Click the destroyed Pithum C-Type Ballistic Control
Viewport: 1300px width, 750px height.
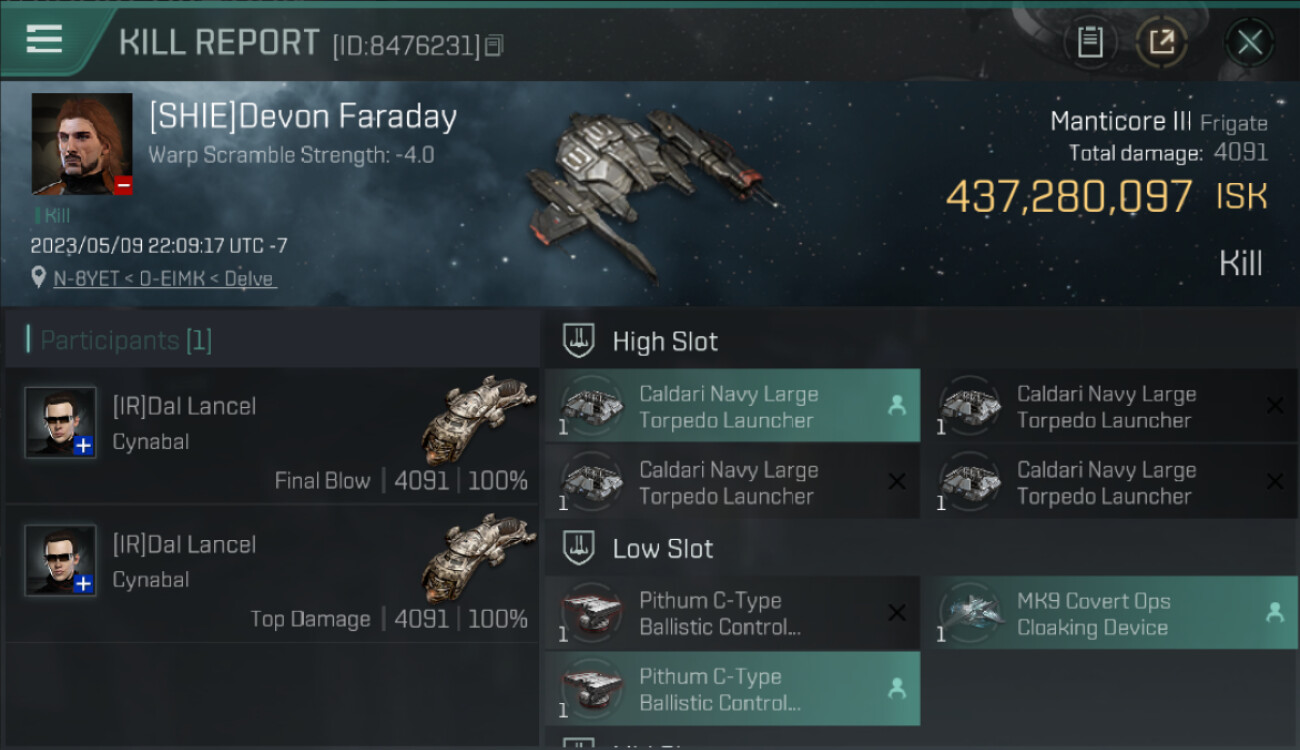732,613
